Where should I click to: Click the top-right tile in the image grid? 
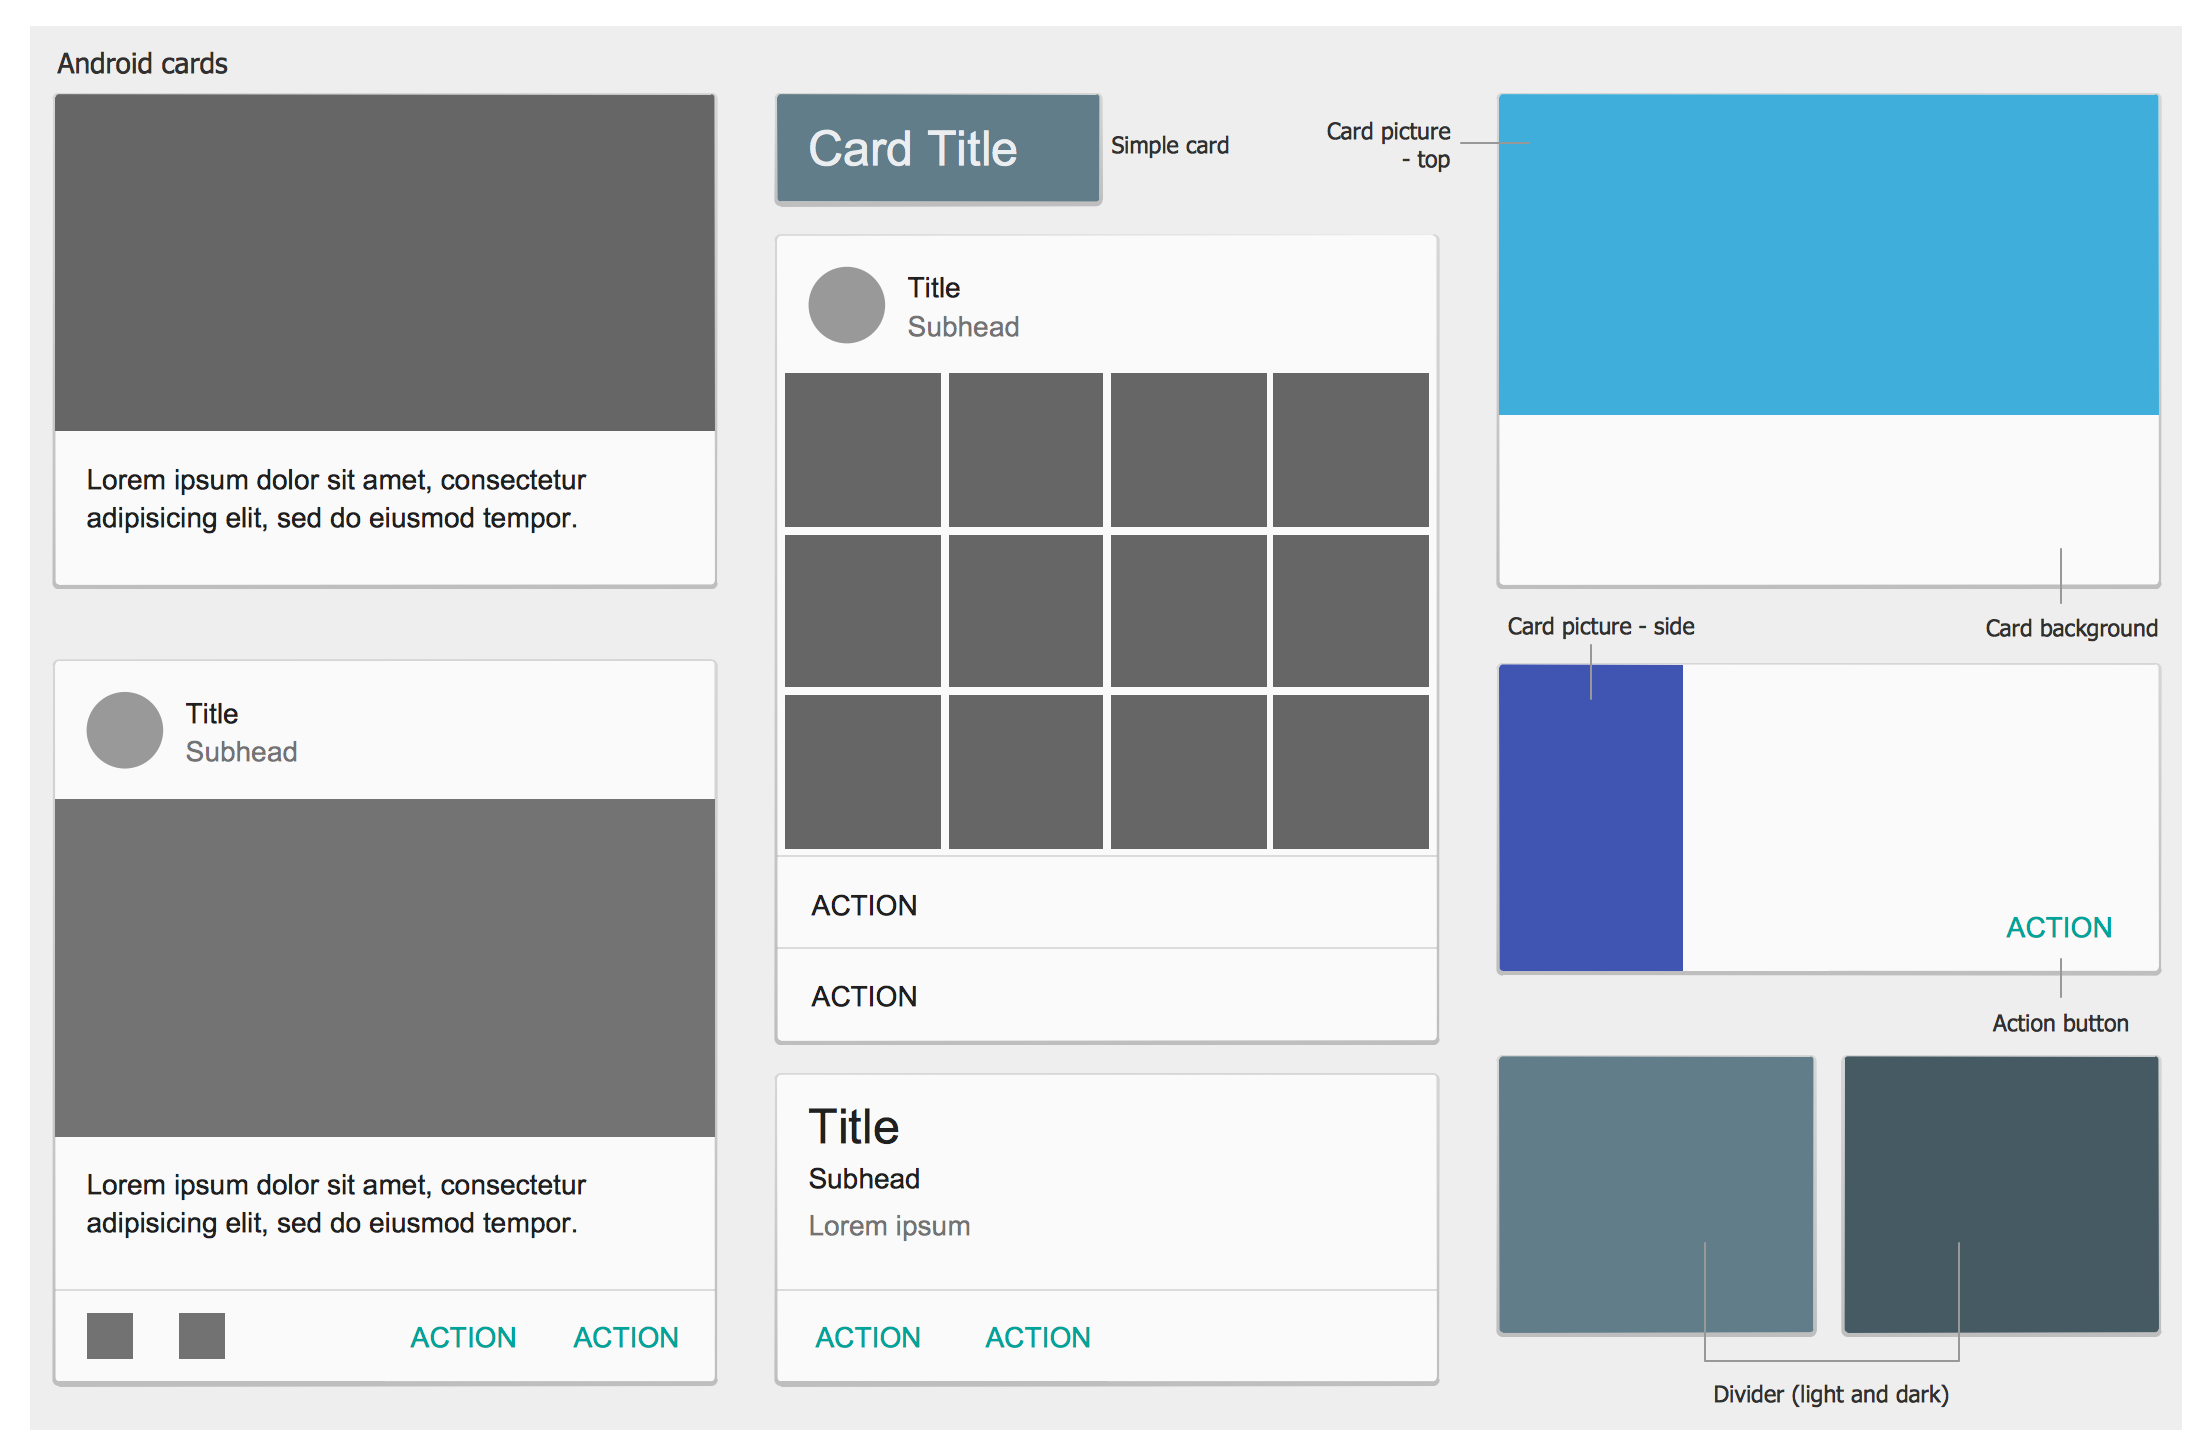(x=1350, y=449)
